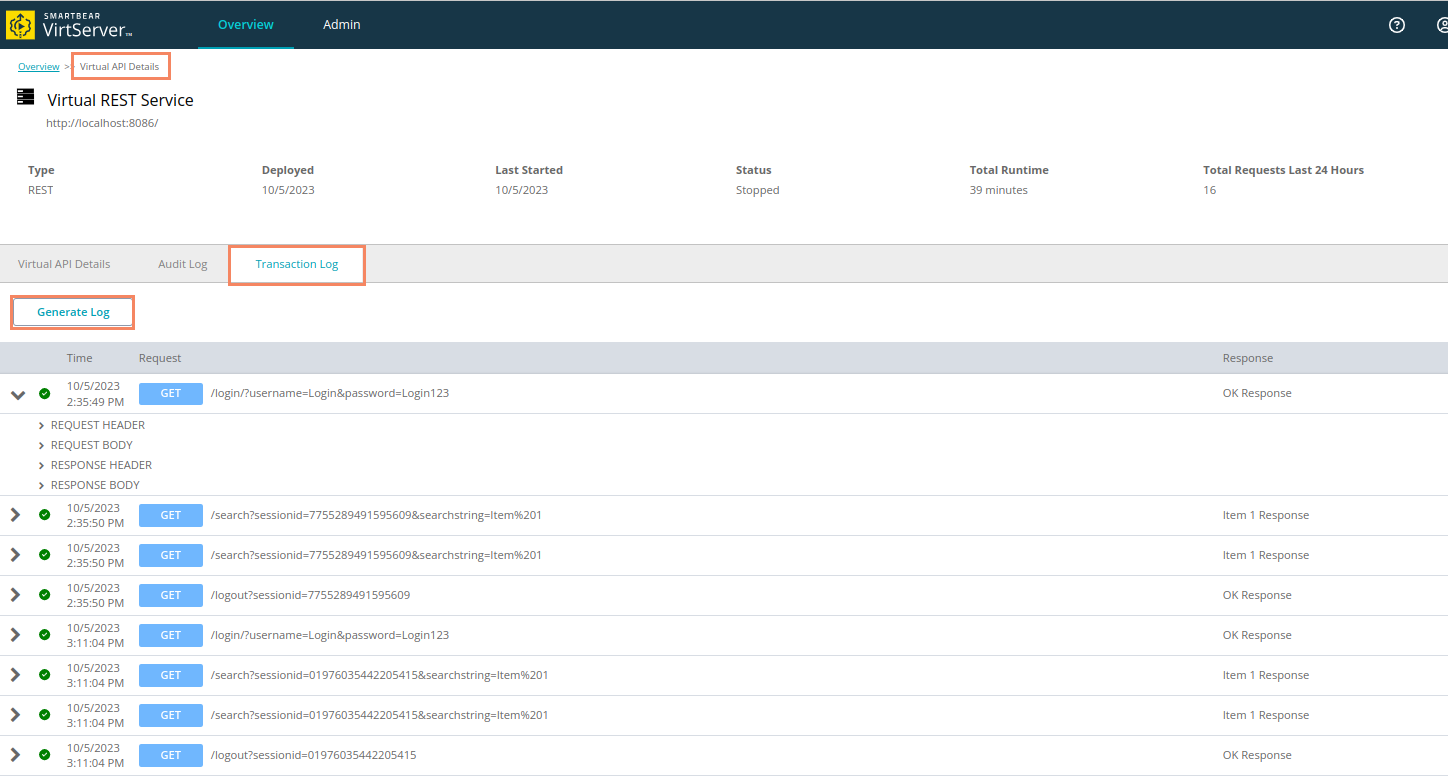Click the green status icon on the last logout row
The width and height of the screenshot is (1448, 783).
click(44, 755)
